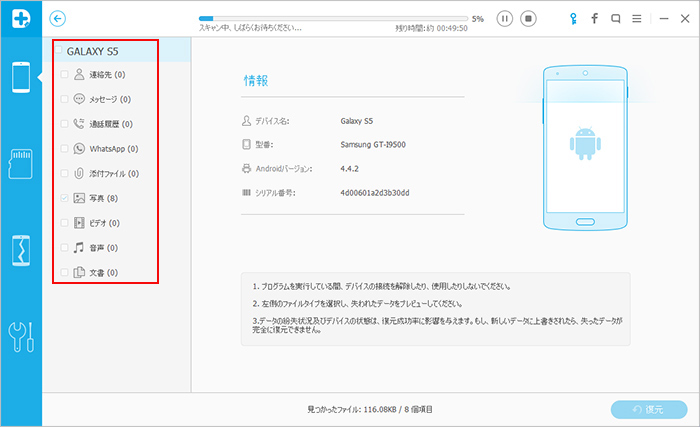Click the found files 116.08KB status text
Screen dimensions: 700x427
pos(370,409)
